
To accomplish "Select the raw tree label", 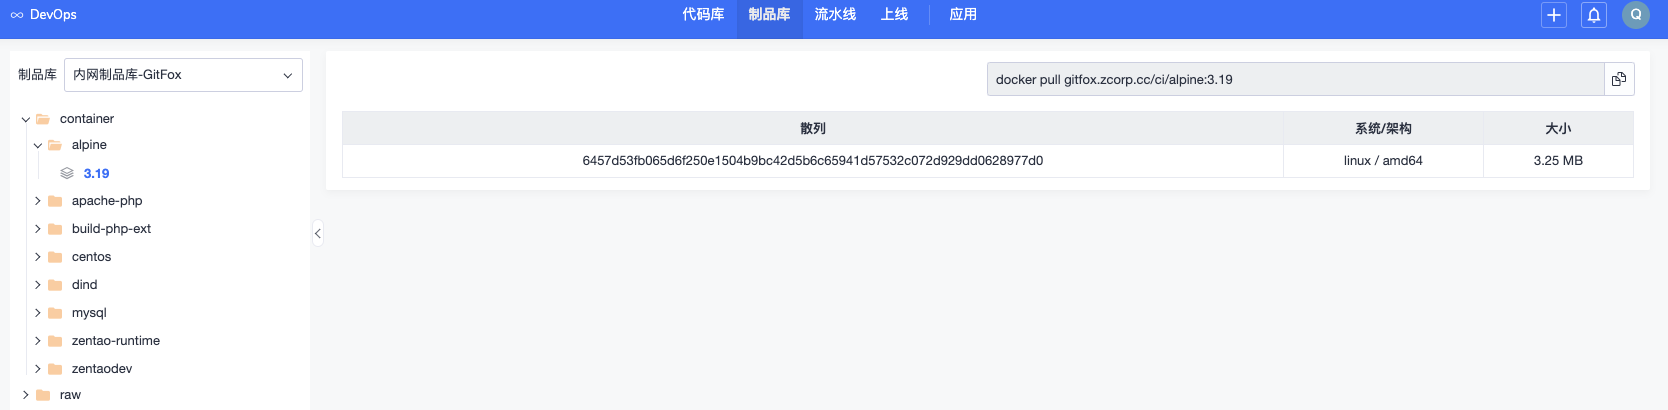I will (70, 395).
